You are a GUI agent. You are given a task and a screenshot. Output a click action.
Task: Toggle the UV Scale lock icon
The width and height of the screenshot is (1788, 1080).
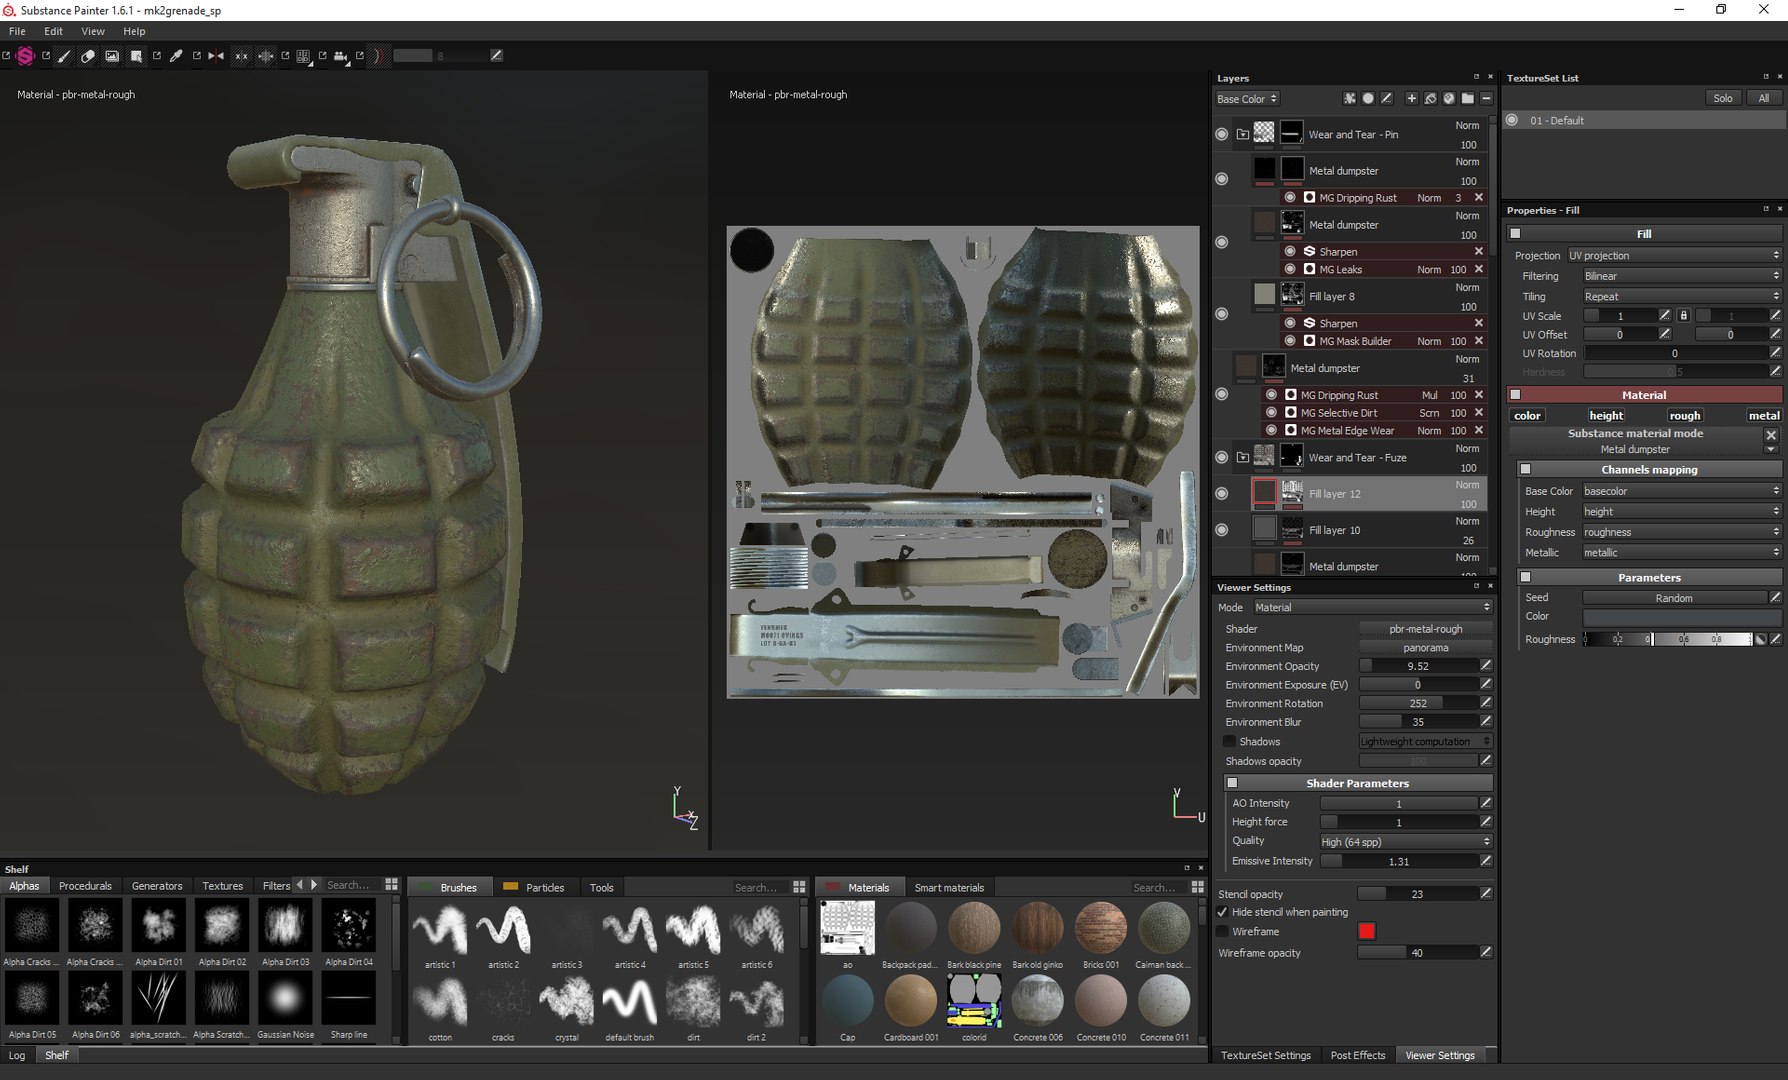click(1683, 316)
